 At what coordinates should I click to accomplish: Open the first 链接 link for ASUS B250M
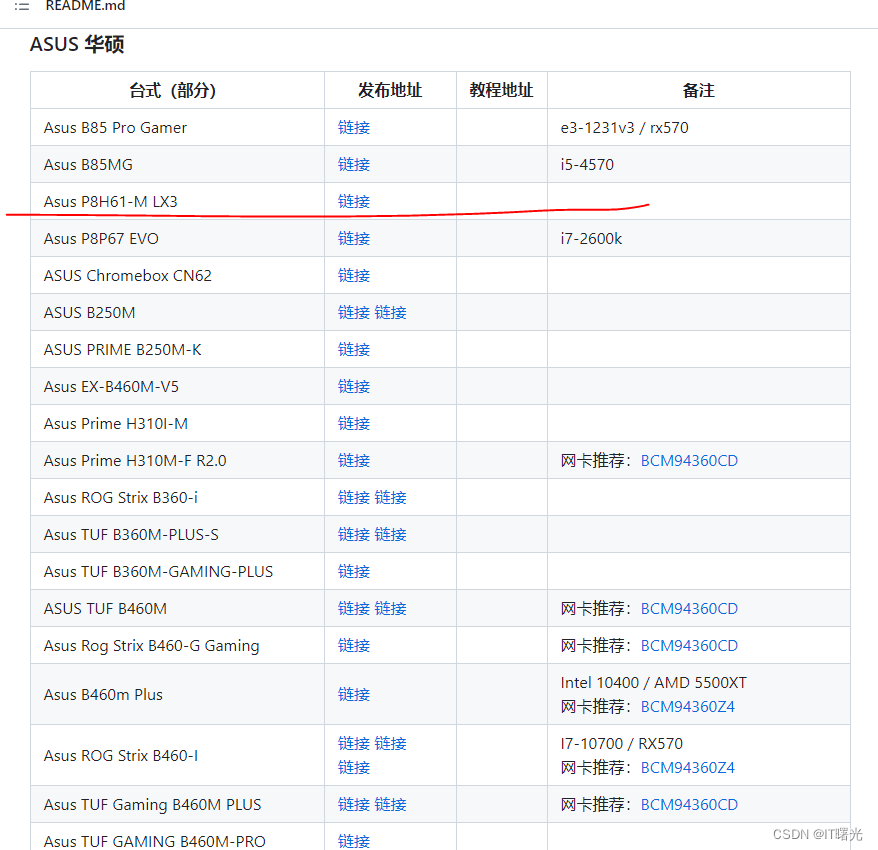[354, 312]
